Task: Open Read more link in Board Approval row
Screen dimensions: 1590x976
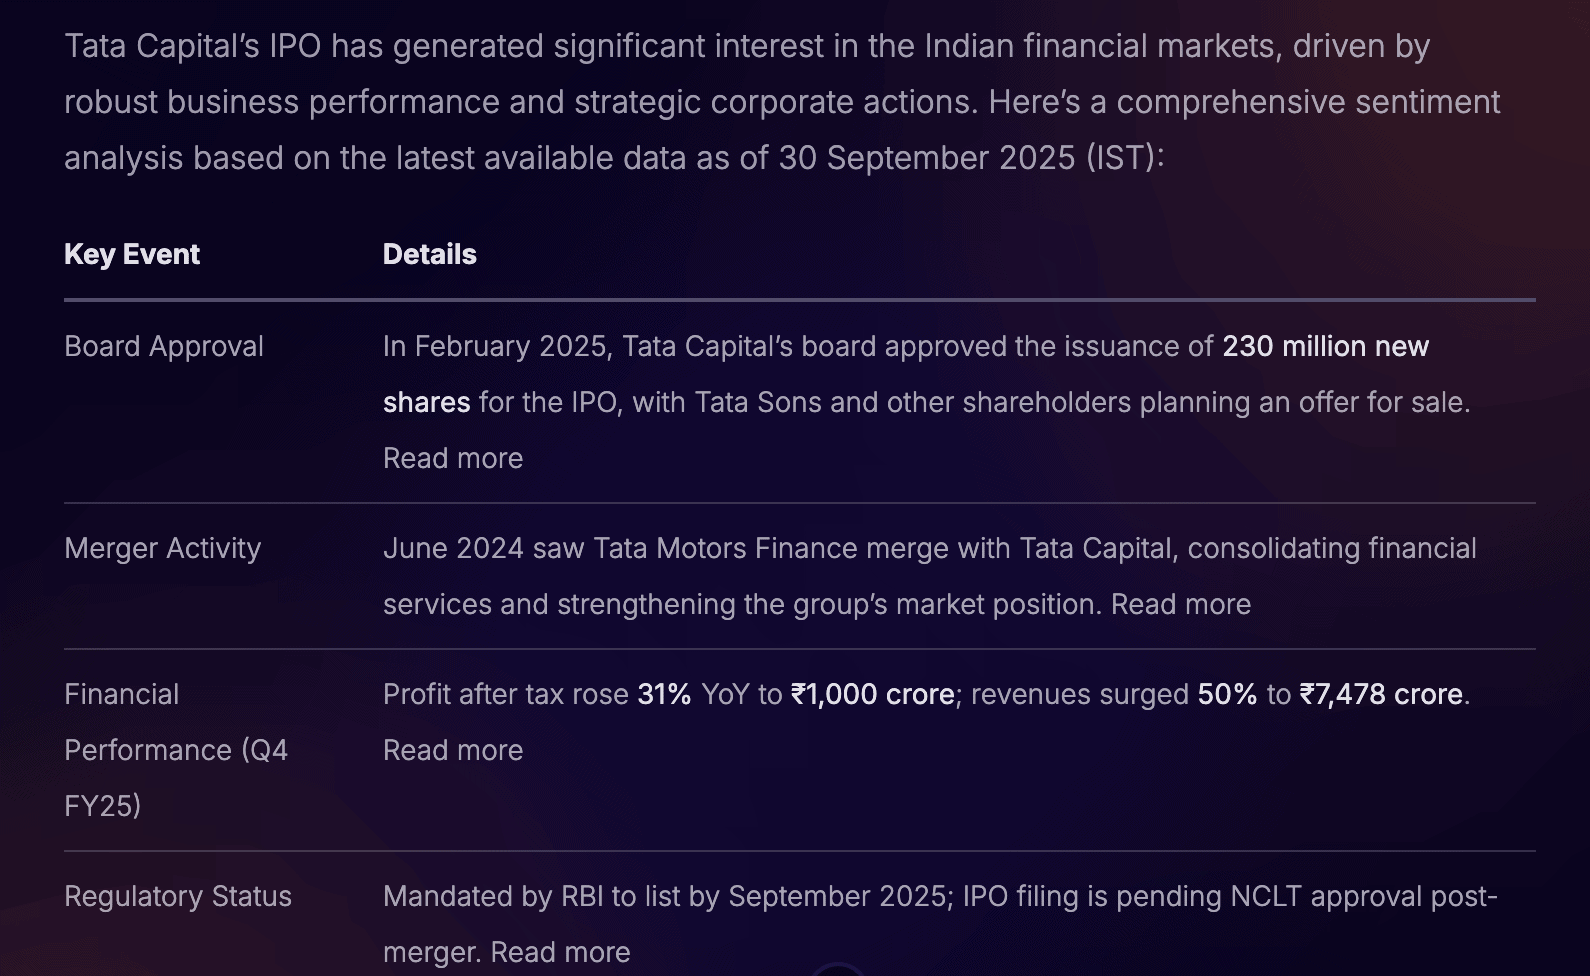Action: 453,458
